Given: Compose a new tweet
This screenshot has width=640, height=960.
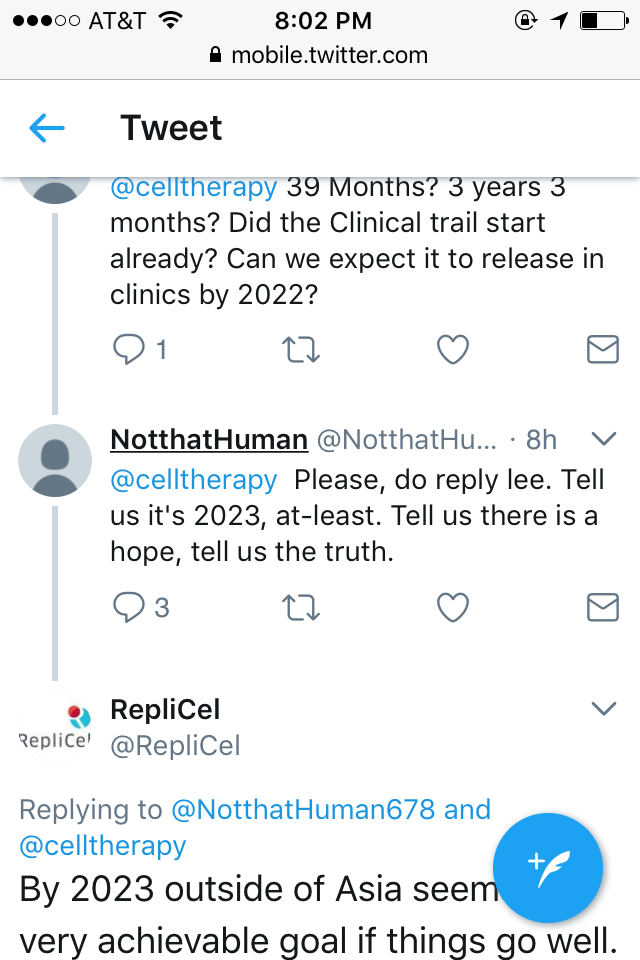Looking at the screenshot, I should pos(549,865).
